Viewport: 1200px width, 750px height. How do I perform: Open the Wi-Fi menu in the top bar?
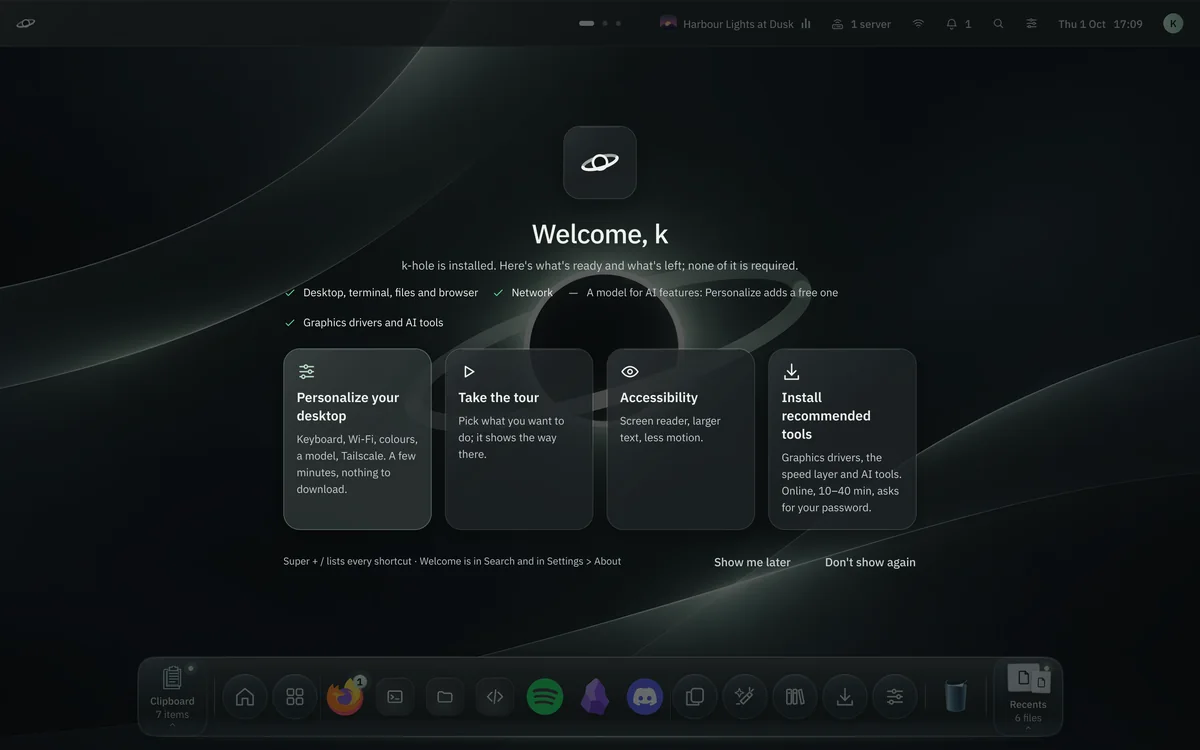918,24
